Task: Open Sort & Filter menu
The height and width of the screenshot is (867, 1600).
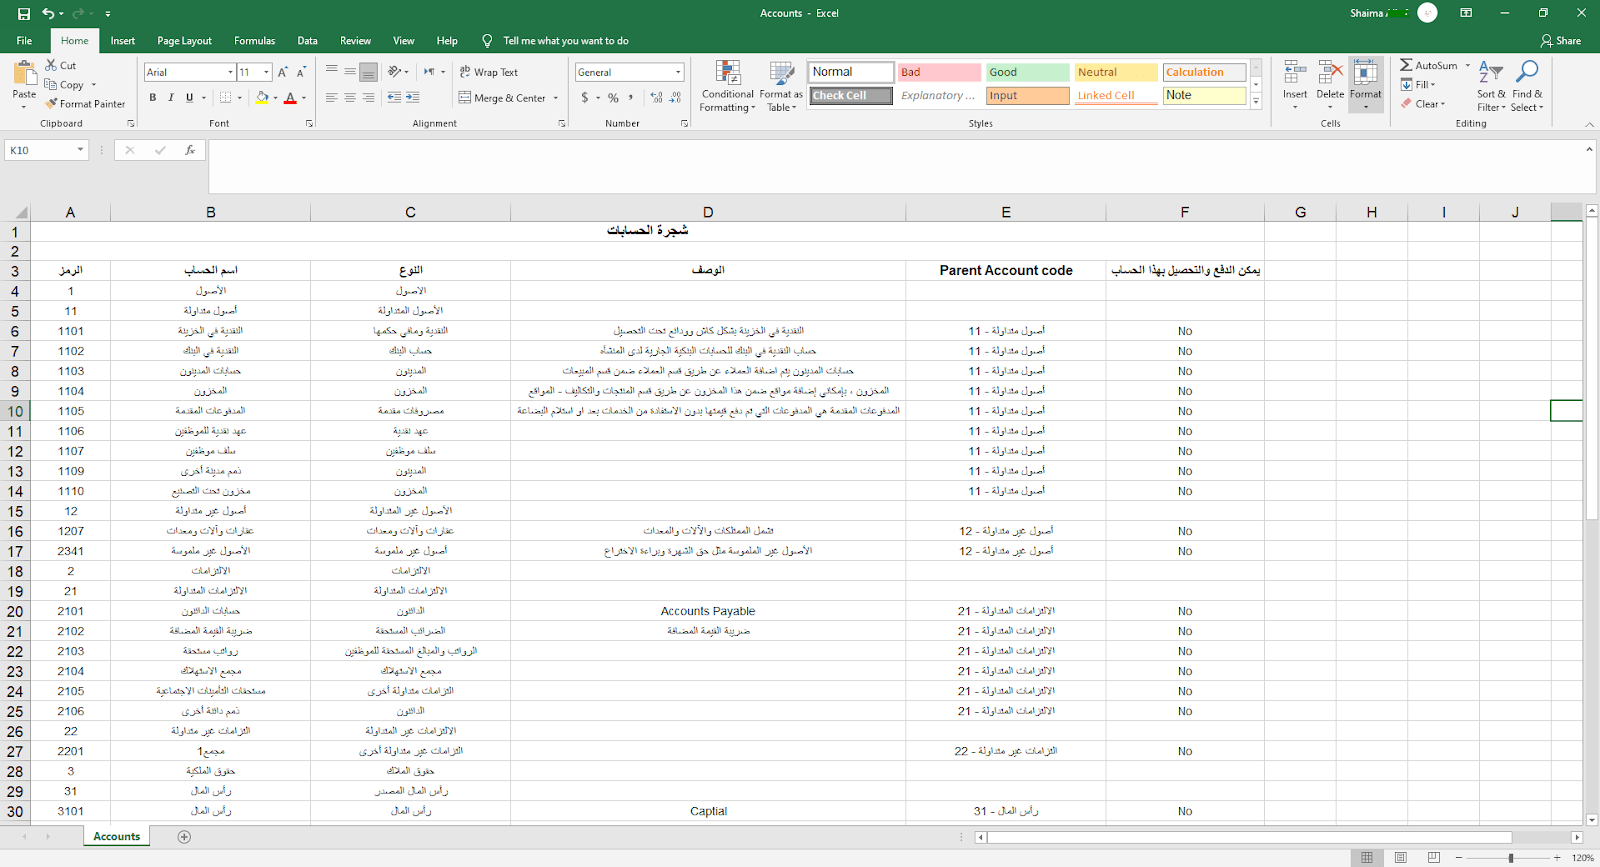Action: [x=1491, y=86]
